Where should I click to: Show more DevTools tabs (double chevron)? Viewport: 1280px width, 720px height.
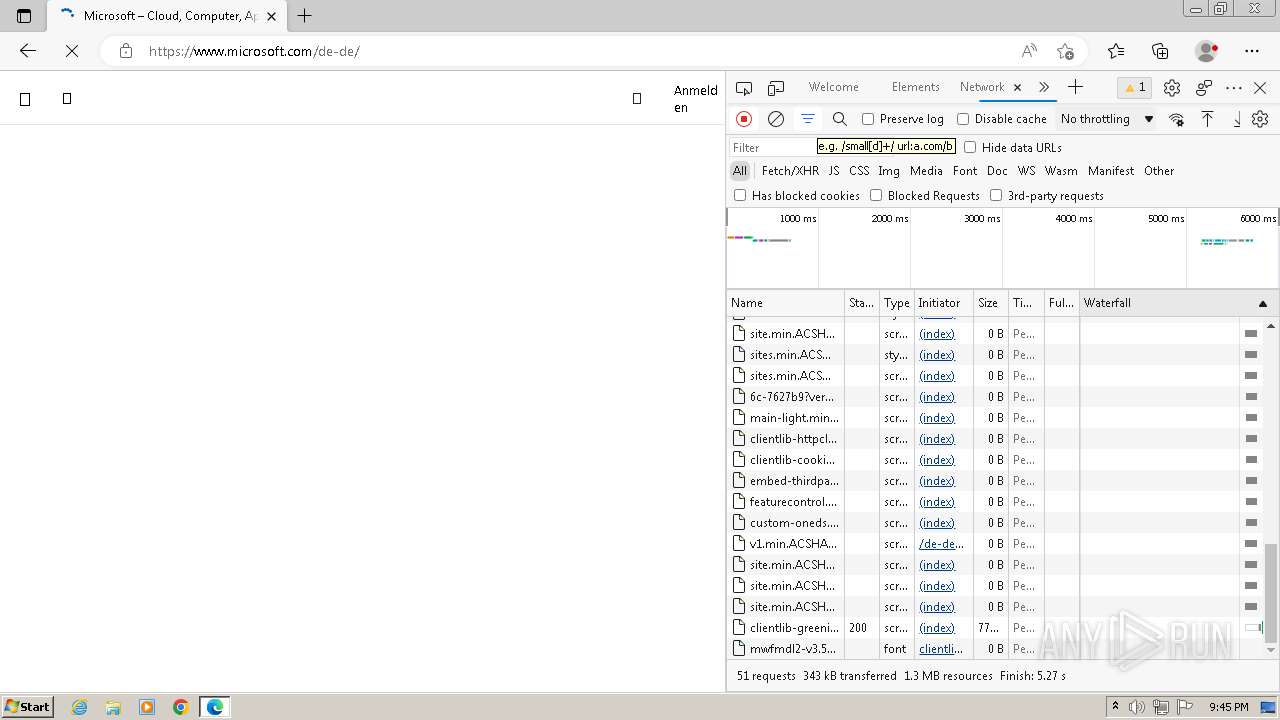[x=1044, y=87]
